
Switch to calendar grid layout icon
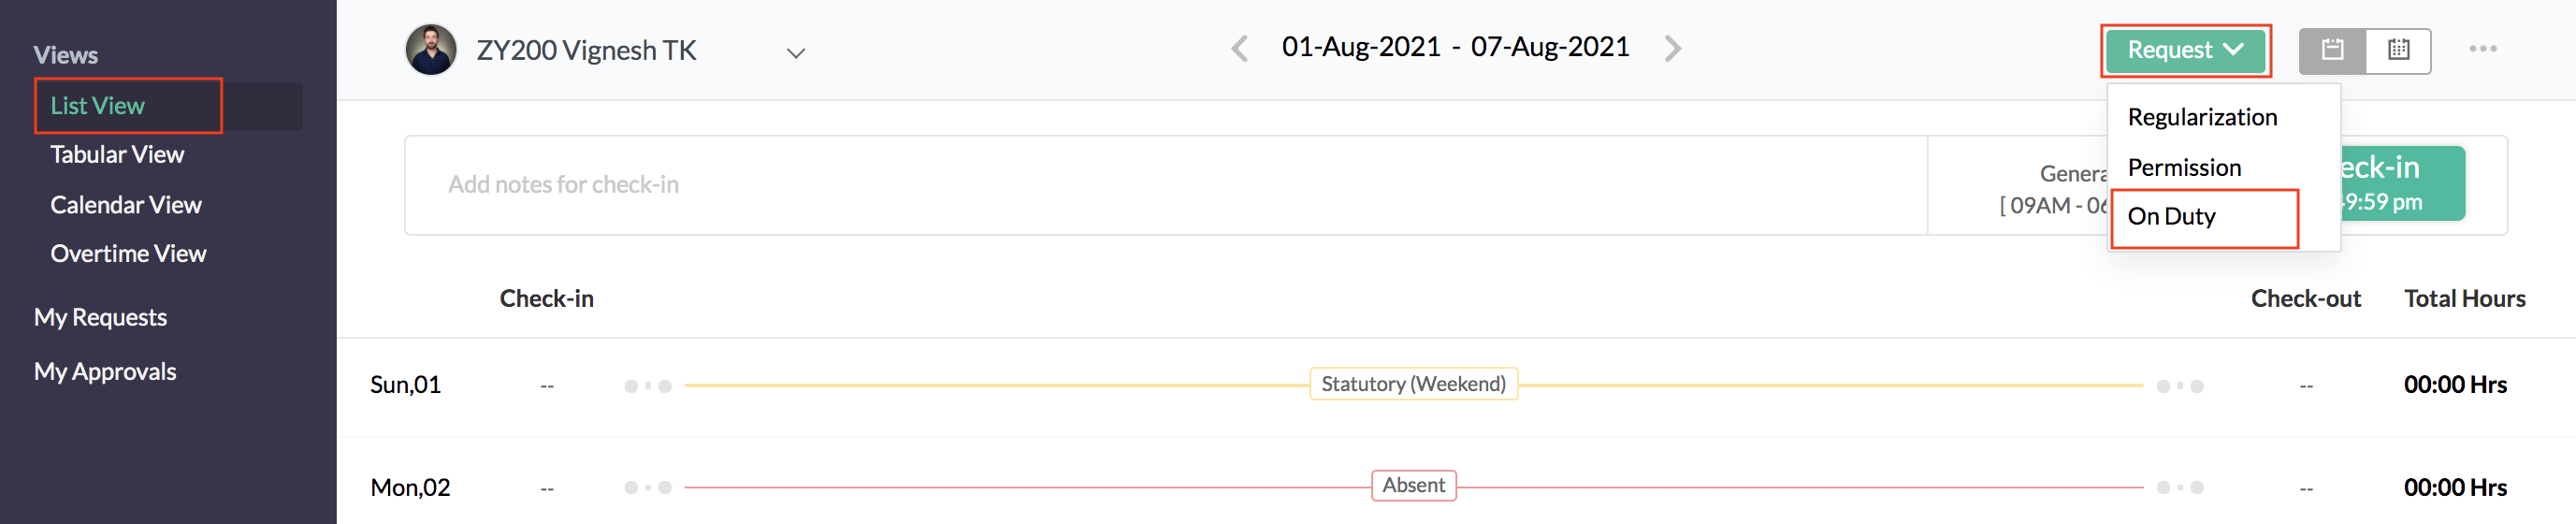(x=2398, y=50)
